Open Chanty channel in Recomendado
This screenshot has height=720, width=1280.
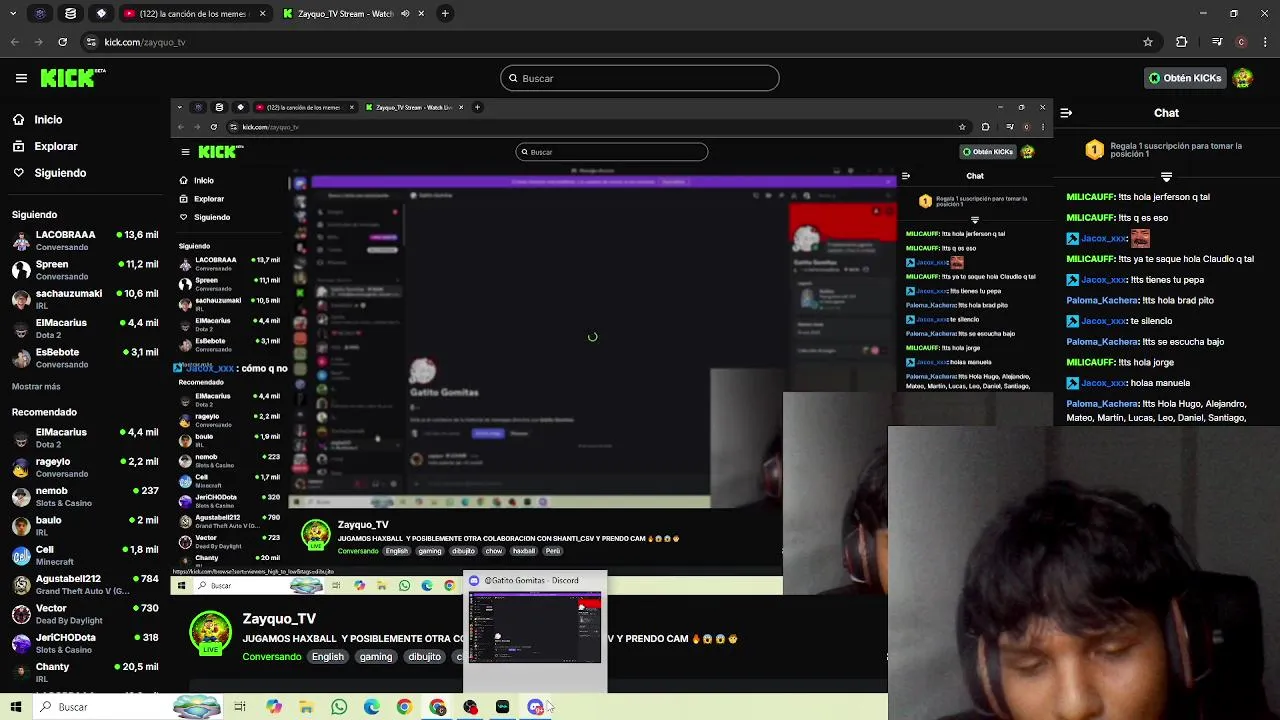[x=84, y=672]
